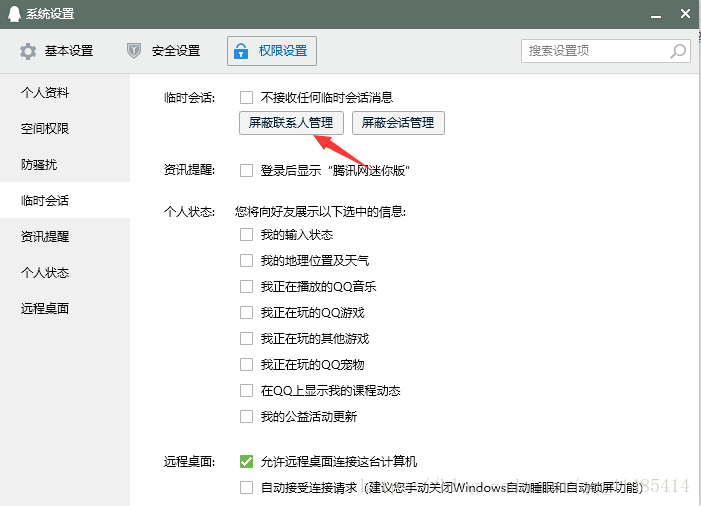Image resolution: width=701 pixels, height=506 pixels.
Task: Tick 我的公益活动更新 checkbox
Action: [246, 416]
